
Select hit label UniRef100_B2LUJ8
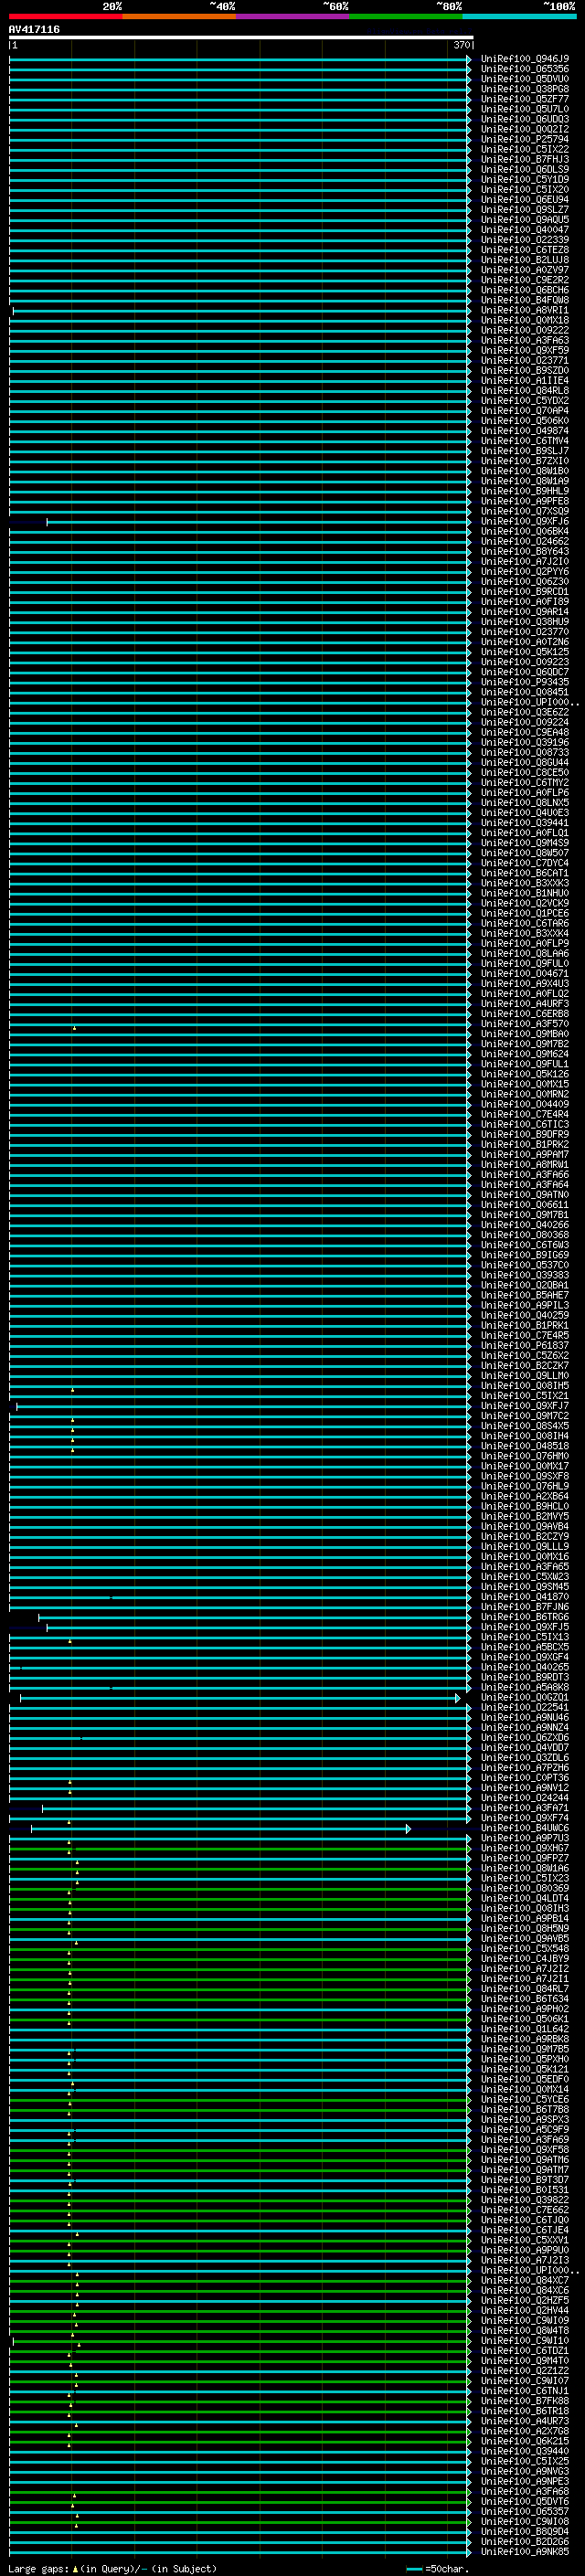524,260
